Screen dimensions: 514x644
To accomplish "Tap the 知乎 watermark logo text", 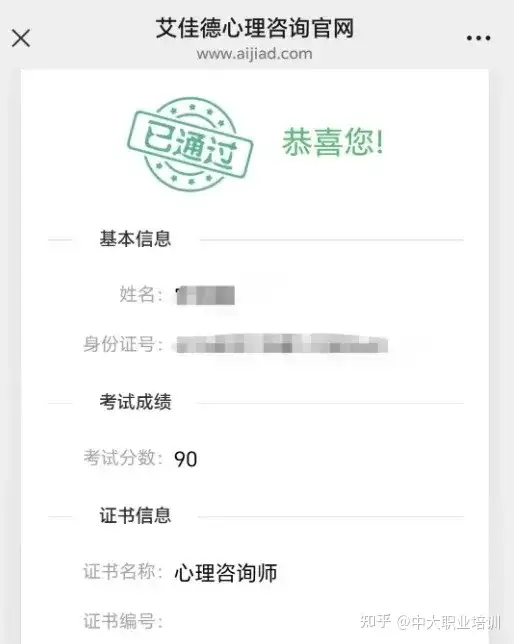I will [376, 622].
